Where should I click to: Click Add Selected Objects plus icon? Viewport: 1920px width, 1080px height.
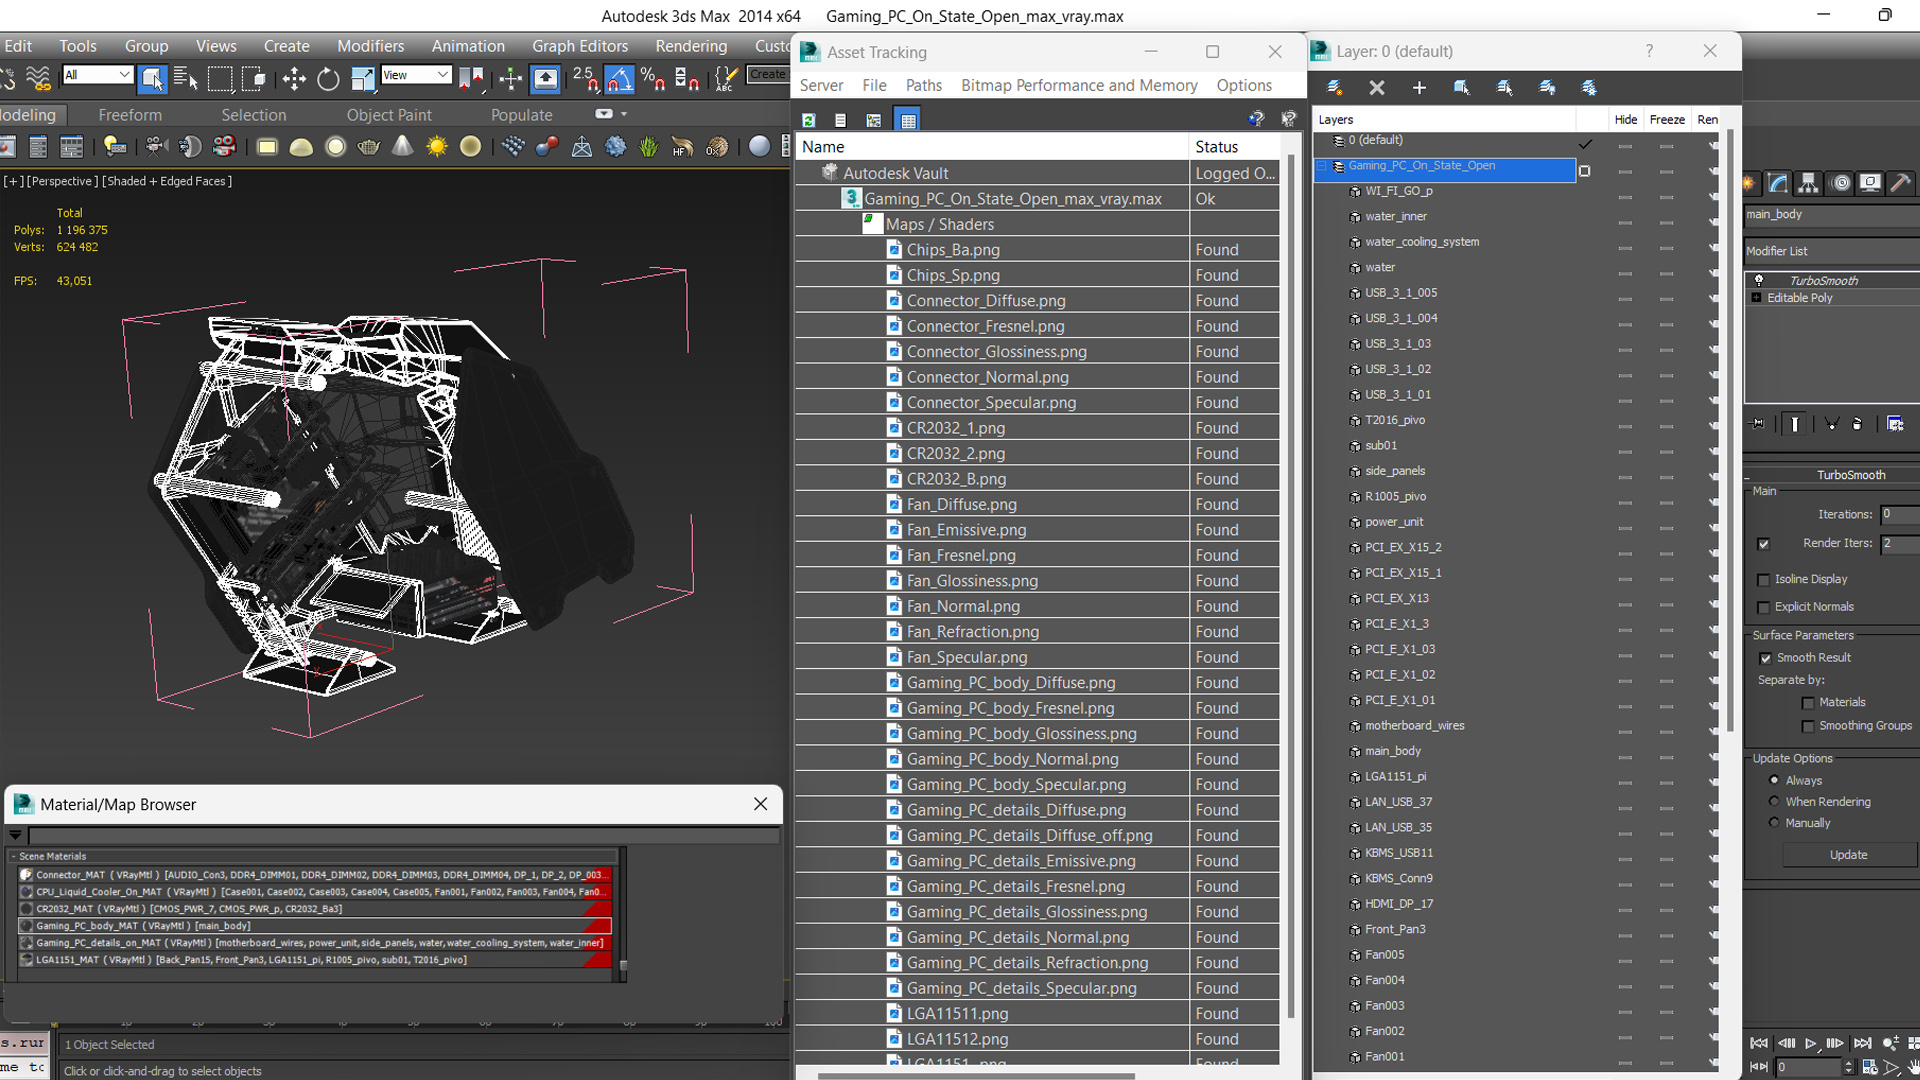(1419, 88)
